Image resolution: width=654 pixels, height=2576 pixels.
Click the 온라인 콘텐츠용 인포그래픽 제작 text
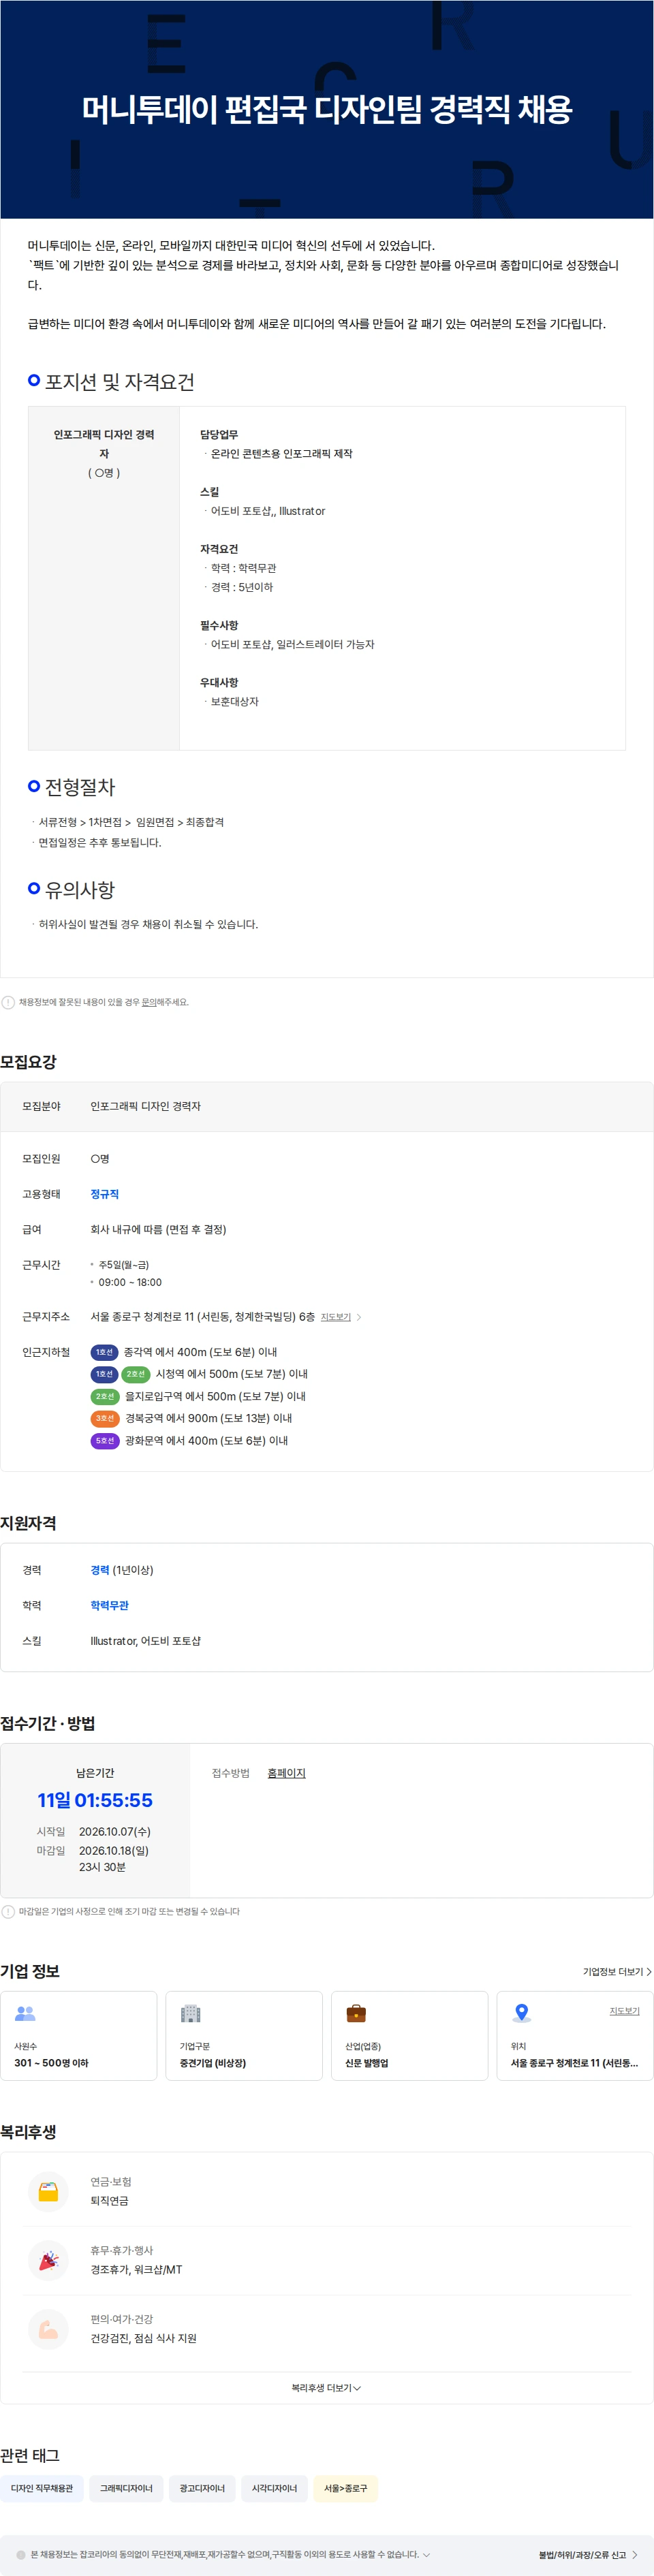click(x=281, y=453)
